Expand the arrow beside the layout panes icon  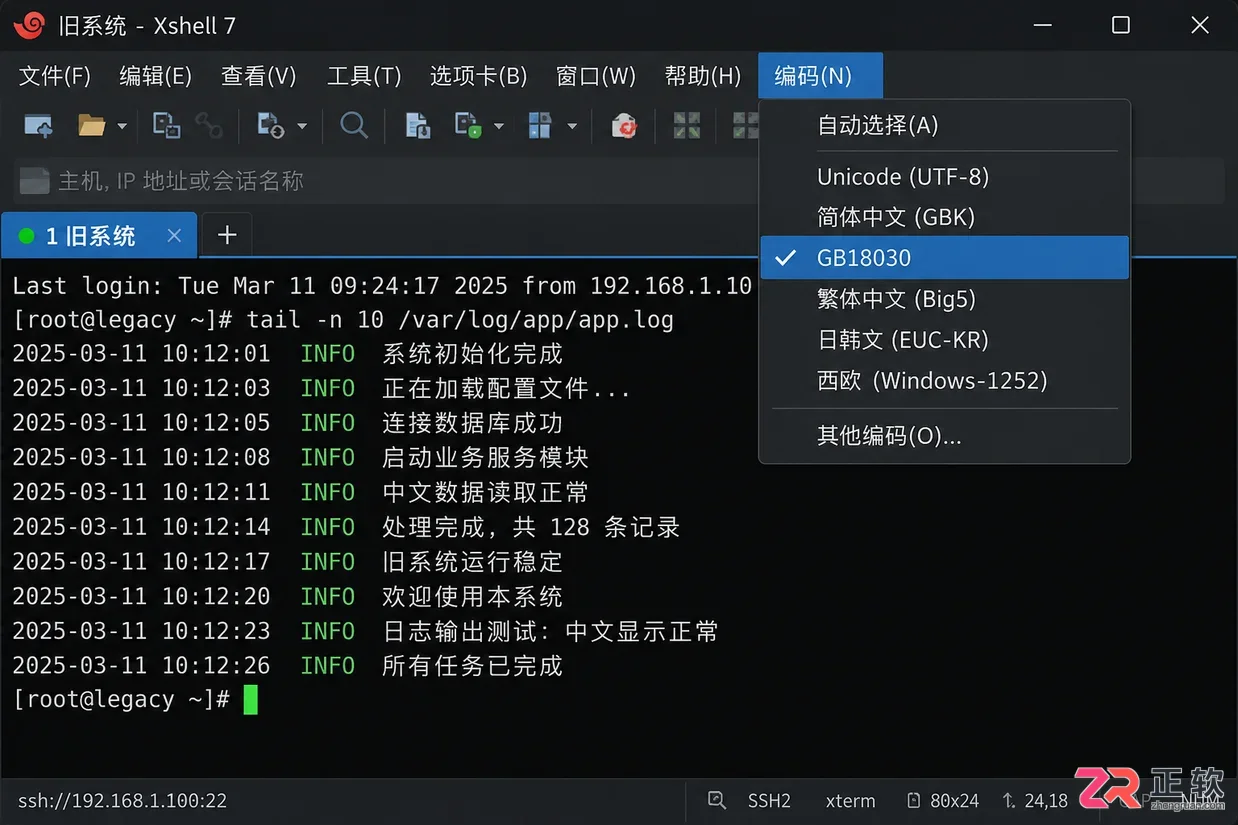point(572,127)
